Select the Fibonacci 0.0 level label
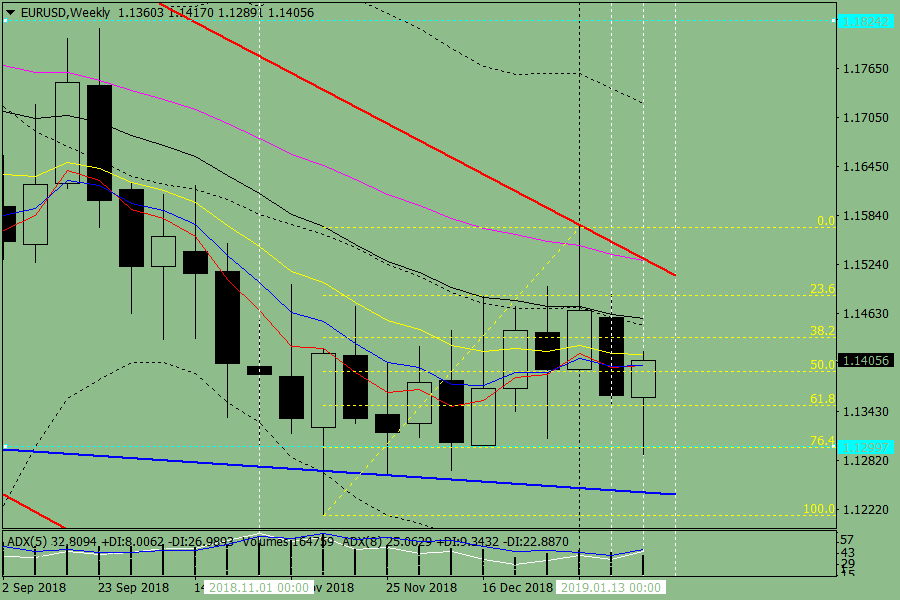 click(826, 221)
